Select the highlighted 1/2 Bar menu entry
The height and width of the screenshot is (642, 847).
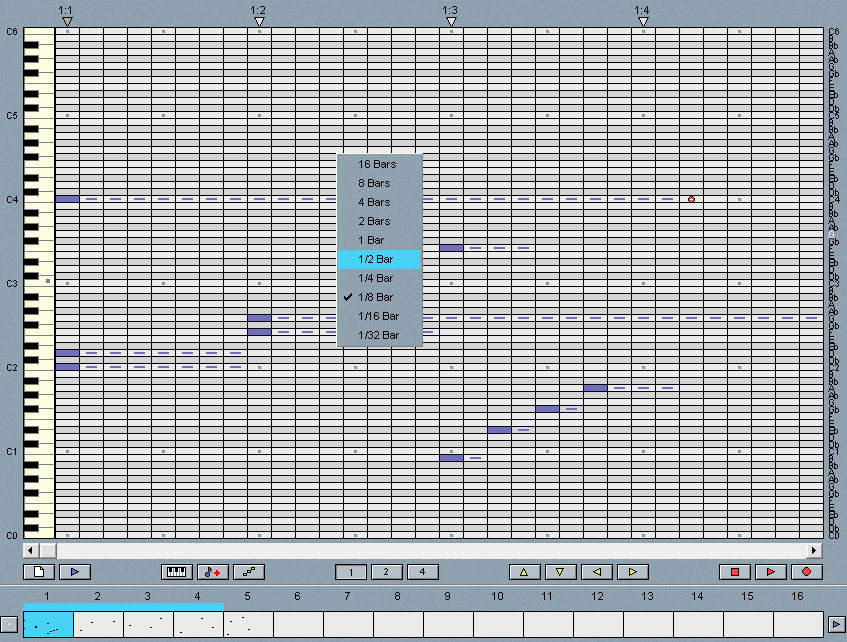pos(375,259)
